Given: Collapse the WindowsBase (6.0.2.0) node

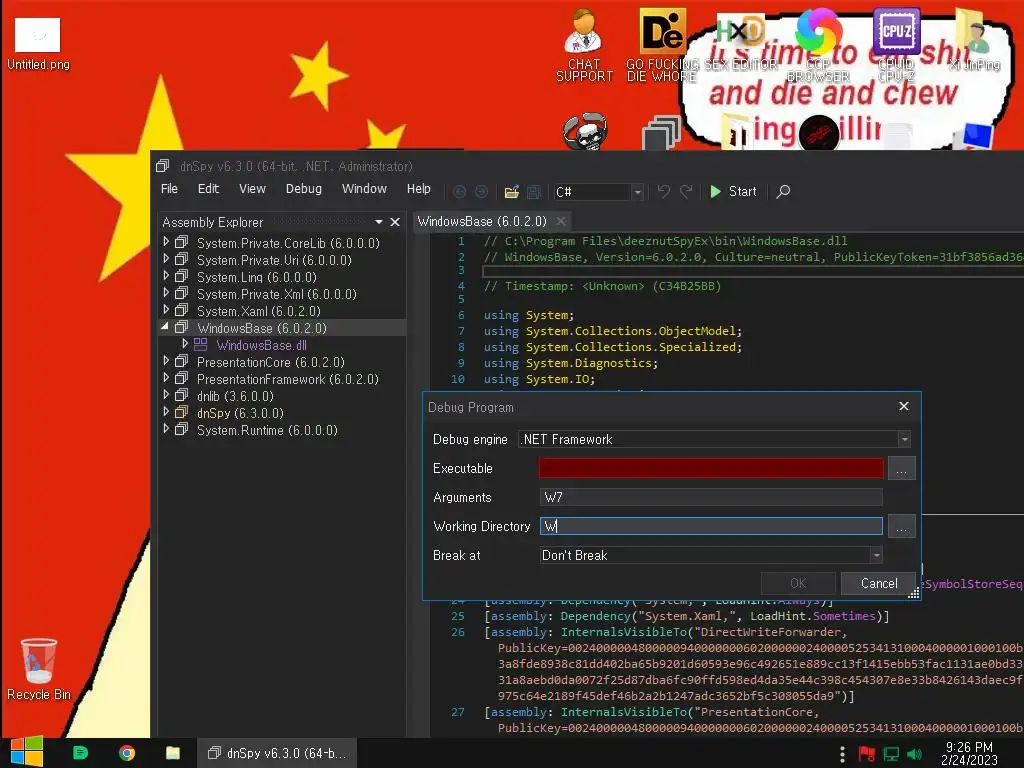Looking at the screenshot, I should pyautogui.click(x=165, y=327).
